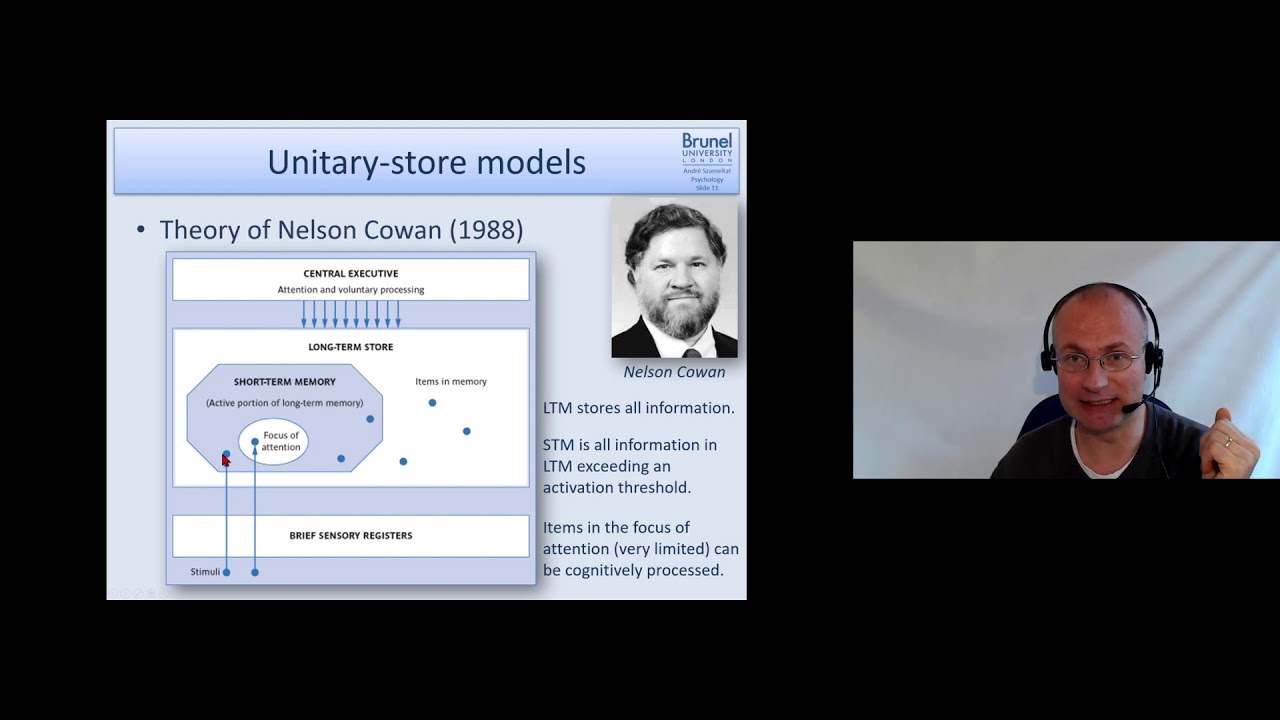The height and width of the screenshot is (720, 1280).
Task: Click '(Active portion of long-term memory)' text
Action: pyautogui.click(x=285, y=403)
